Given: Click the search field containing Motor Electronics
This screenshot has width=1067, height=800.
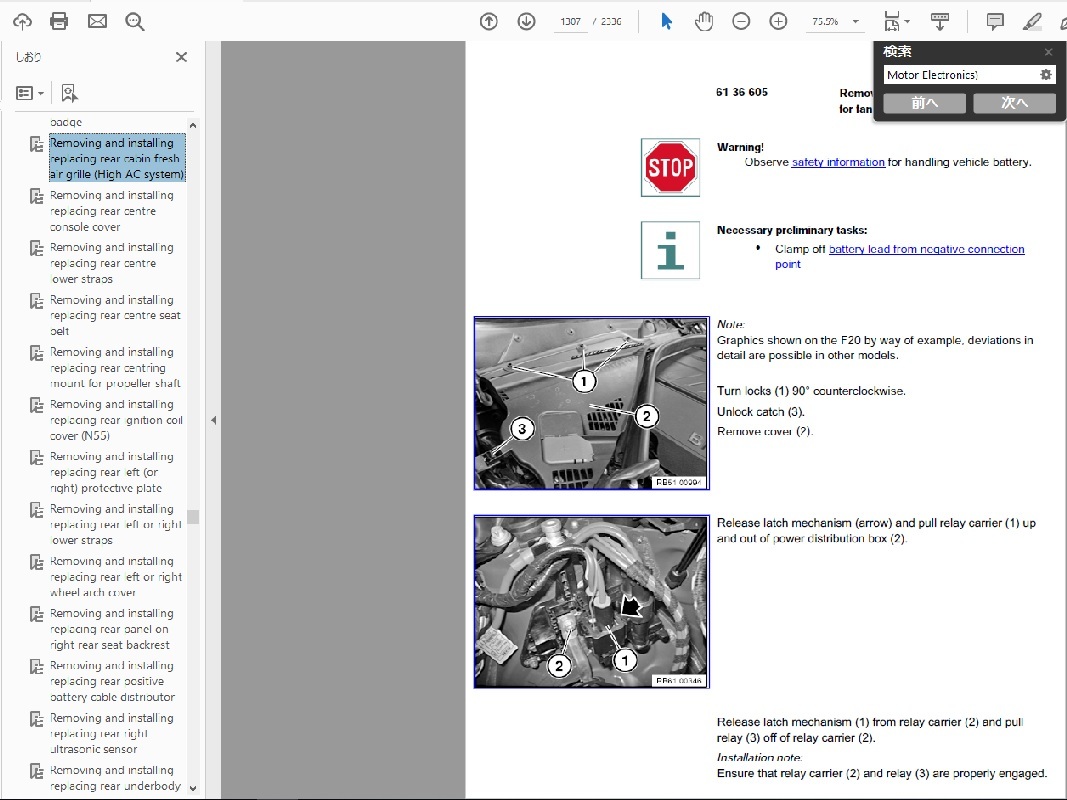Looking at the screenshot, I should 960,75.
